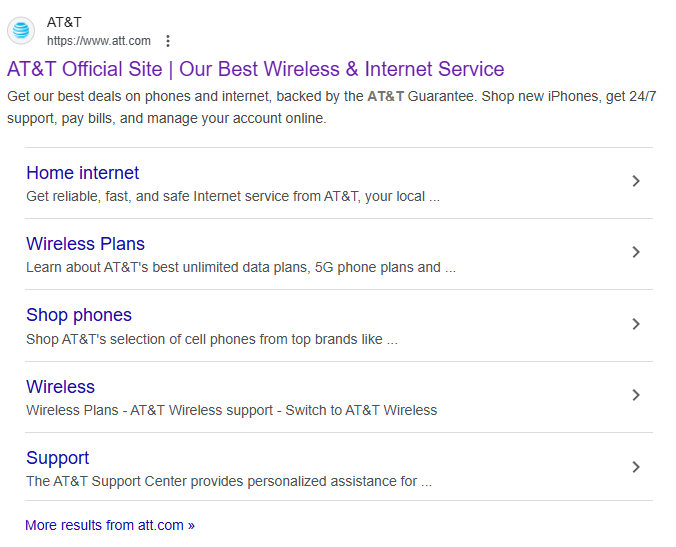Viewport: 676px width, 547px height.
Task: Visit the Support sitelink
Action: tap(57, 458)
